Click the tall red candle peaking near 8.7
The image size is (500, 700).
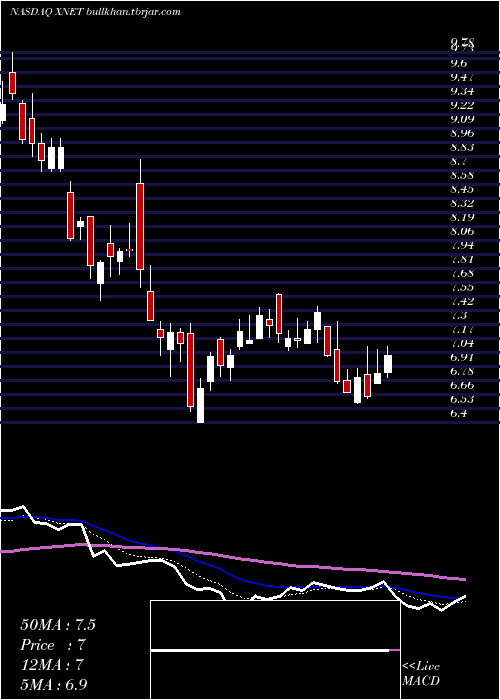(140, 226)
